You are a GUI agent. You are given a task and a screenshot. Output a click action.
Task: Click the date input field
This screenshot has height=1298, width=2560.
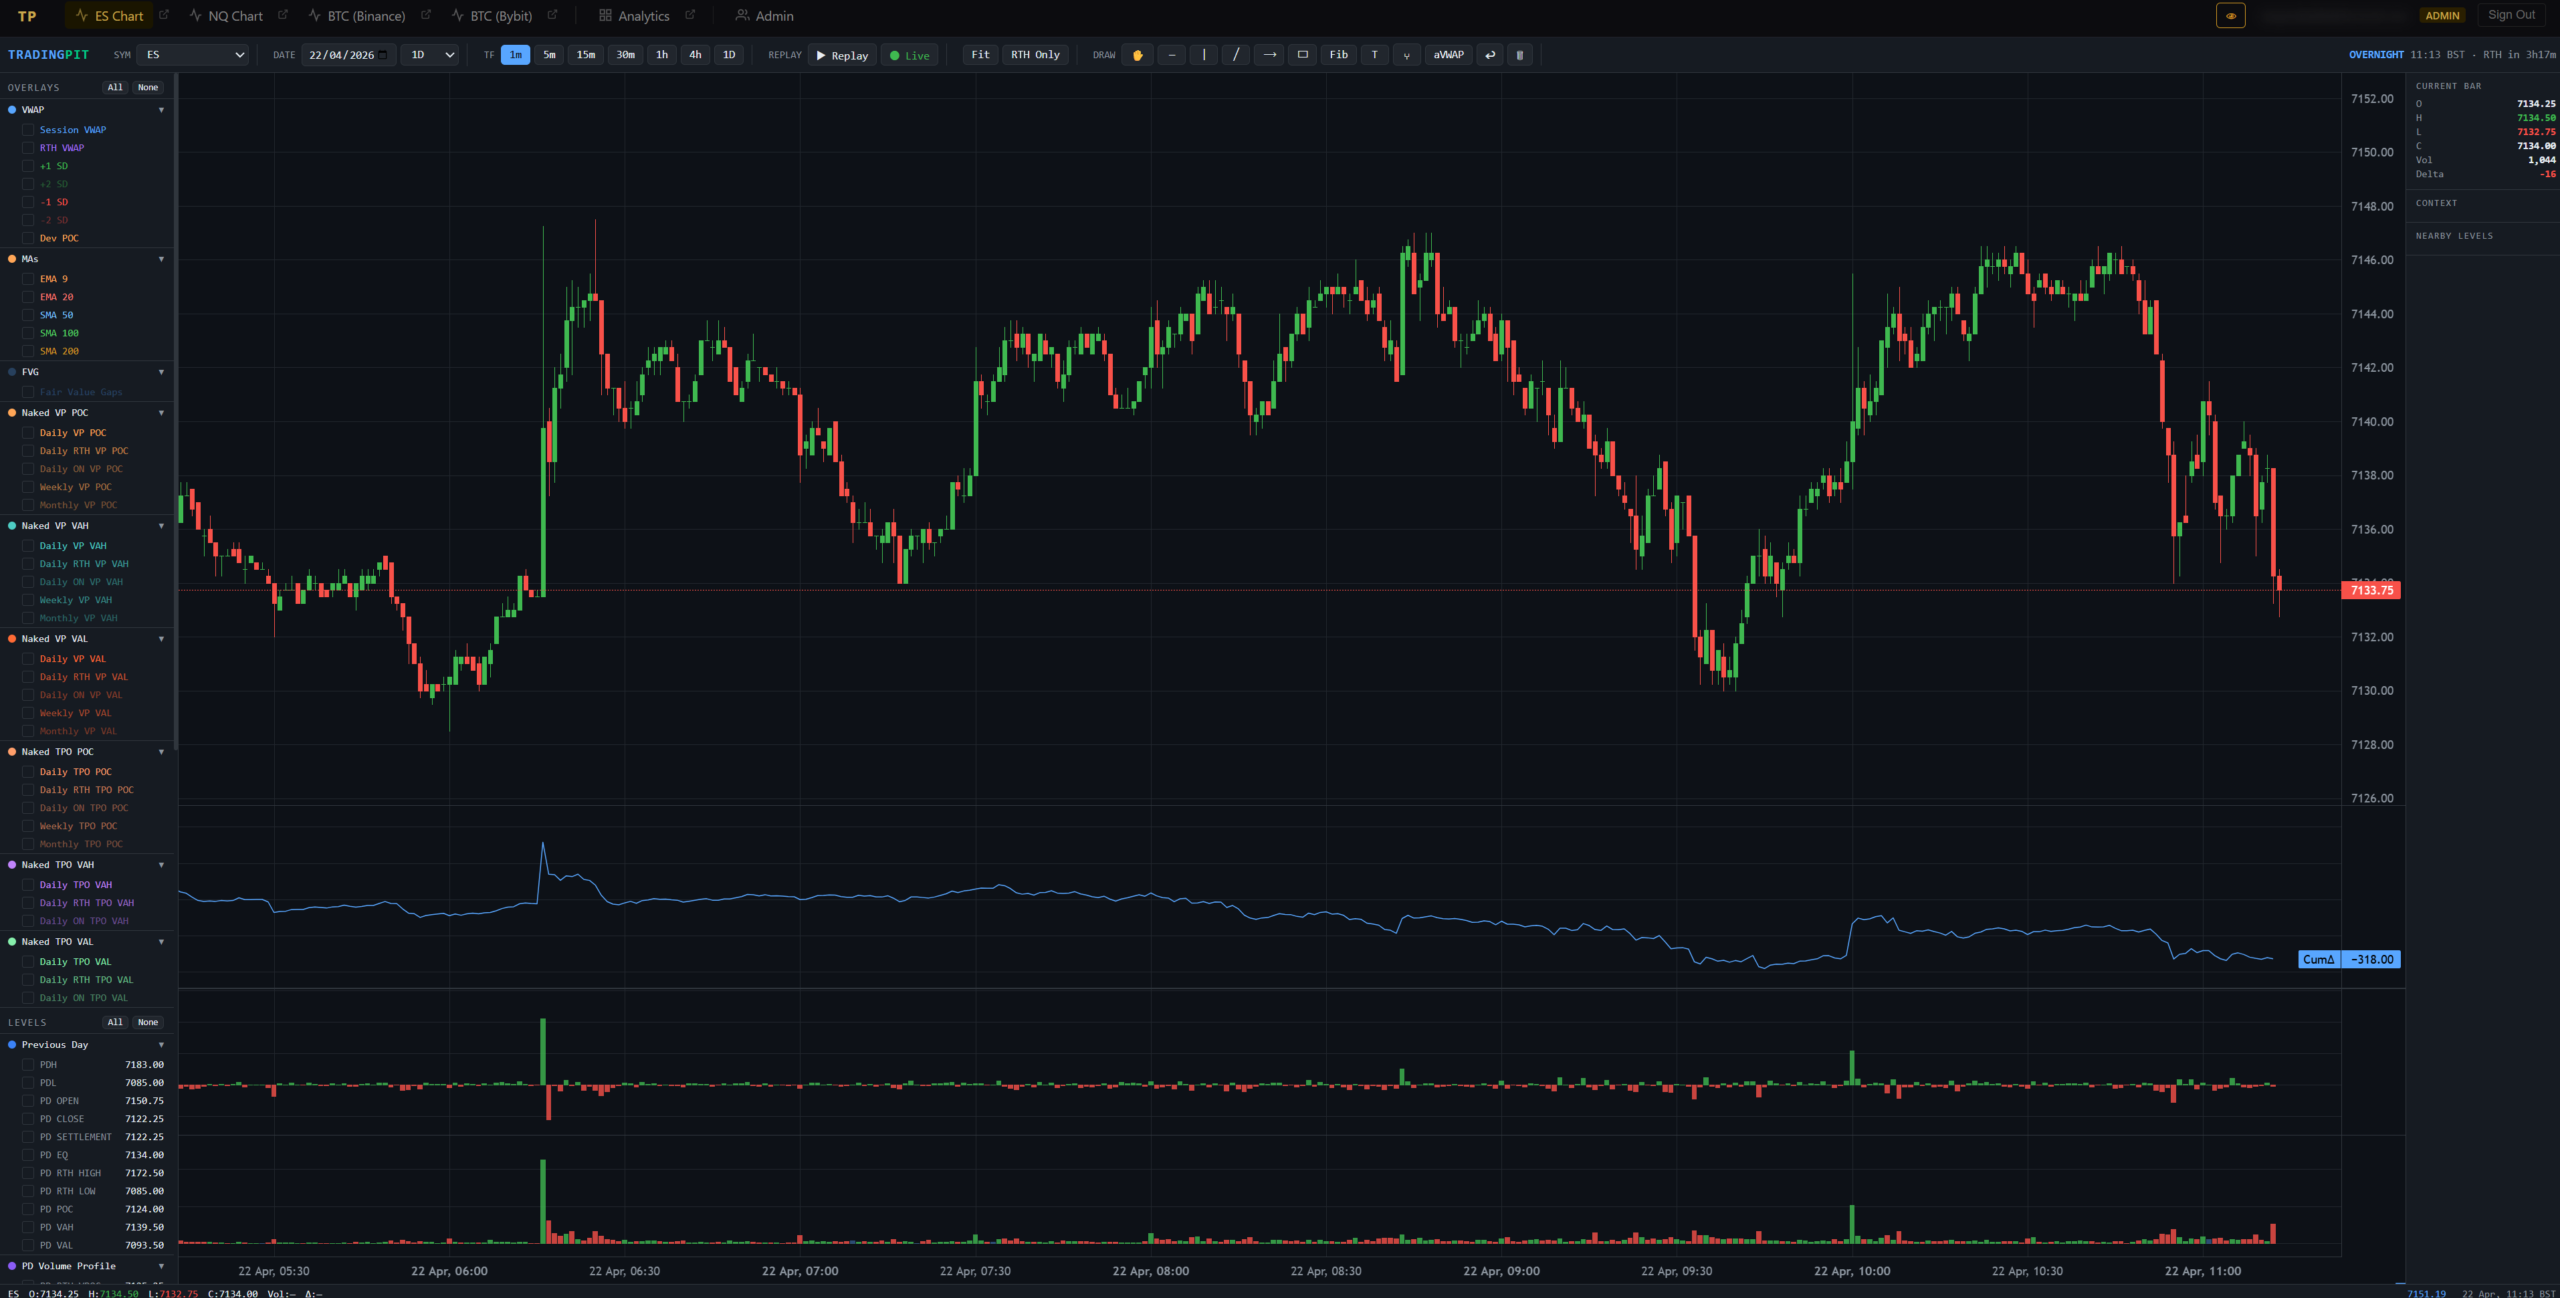click(x=349, y=55)
